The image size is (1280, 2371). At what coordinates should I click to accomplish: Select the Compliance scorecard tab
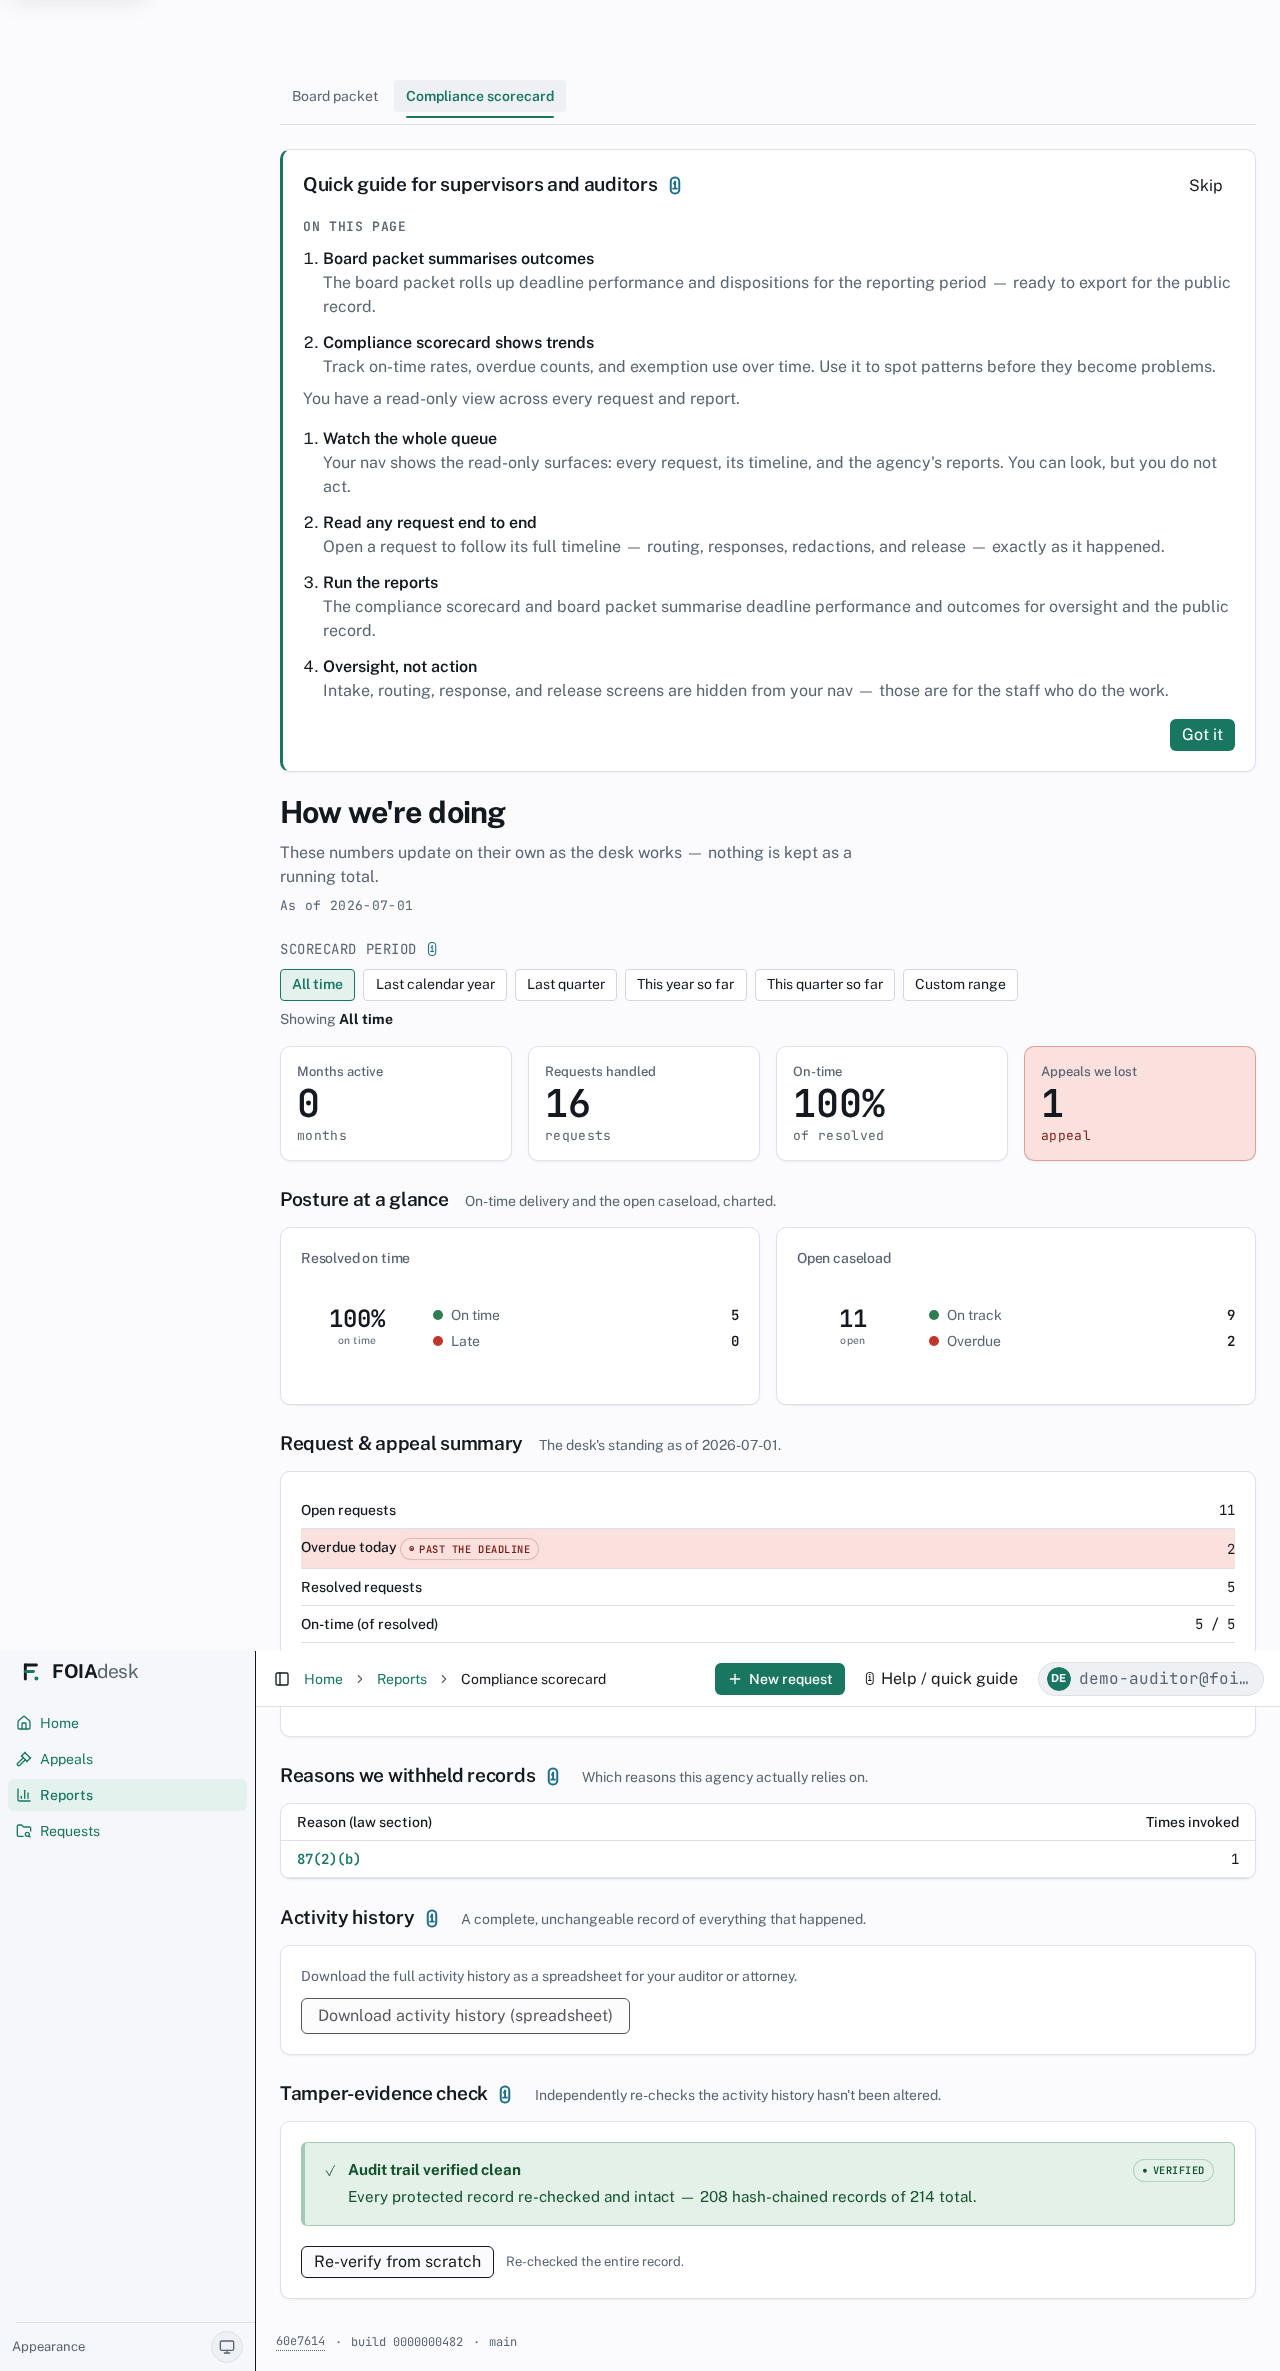pos(480,96)
